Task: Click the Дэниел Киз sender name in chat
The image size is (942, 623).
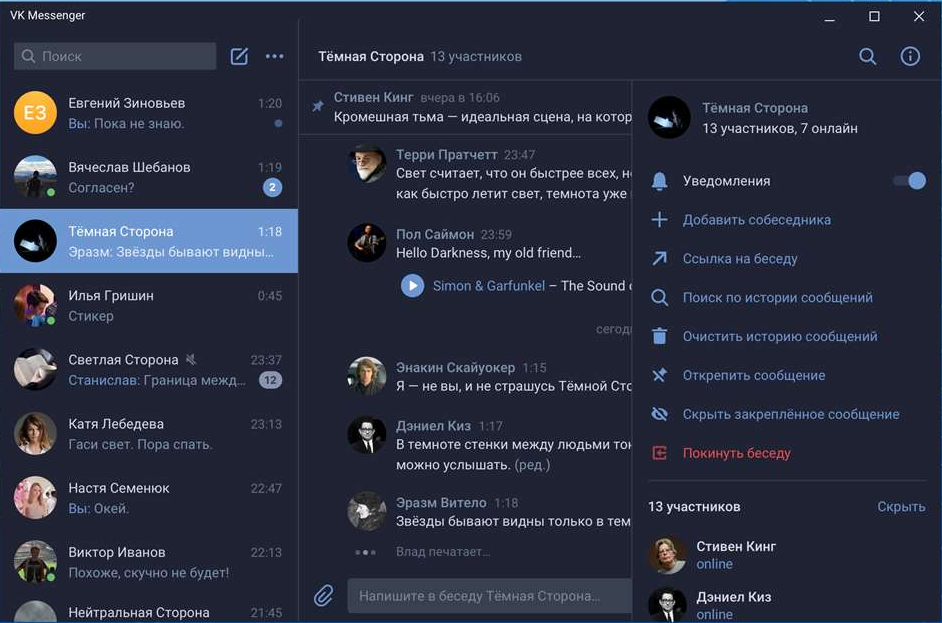Action: [x=433, y=426]
